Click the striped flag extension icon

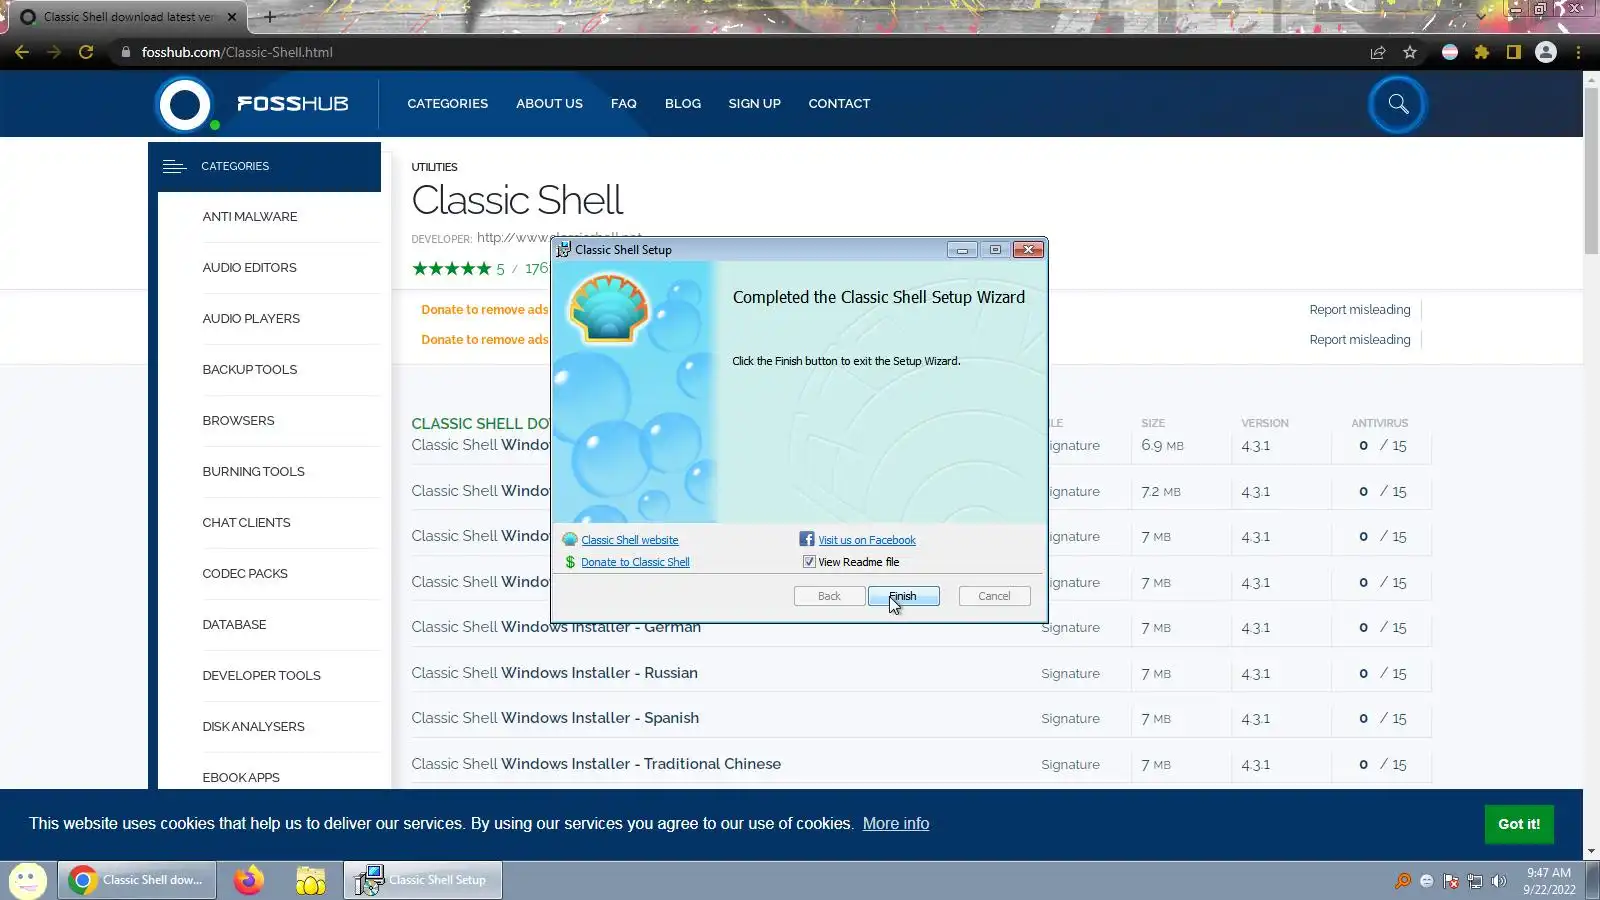[x=1450, y=52]
